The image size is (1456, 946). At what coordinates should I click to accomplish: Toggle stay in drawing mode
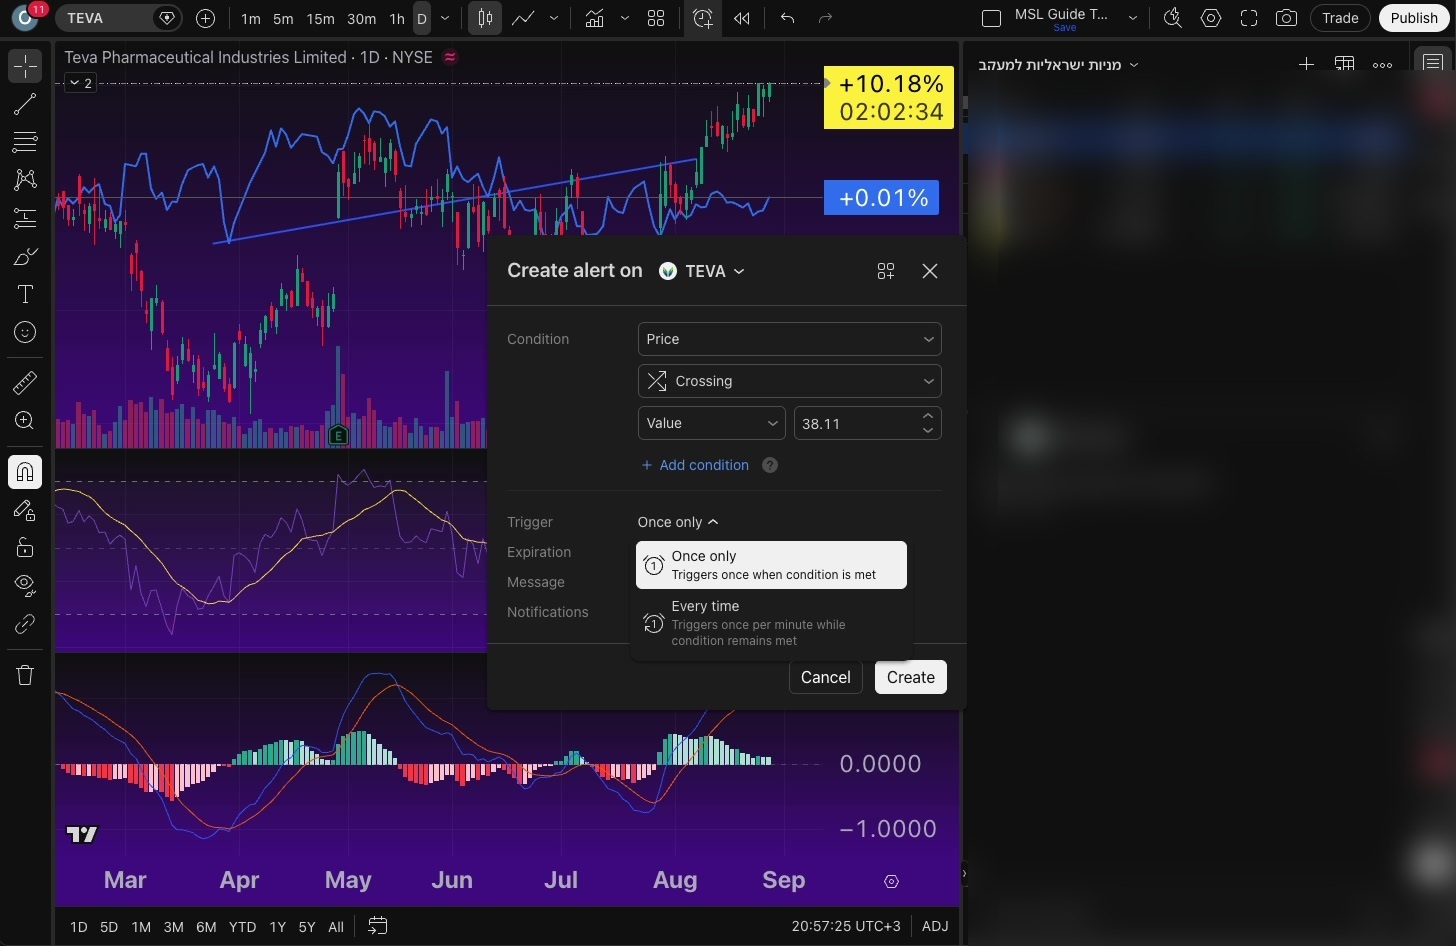pos(25,510)
